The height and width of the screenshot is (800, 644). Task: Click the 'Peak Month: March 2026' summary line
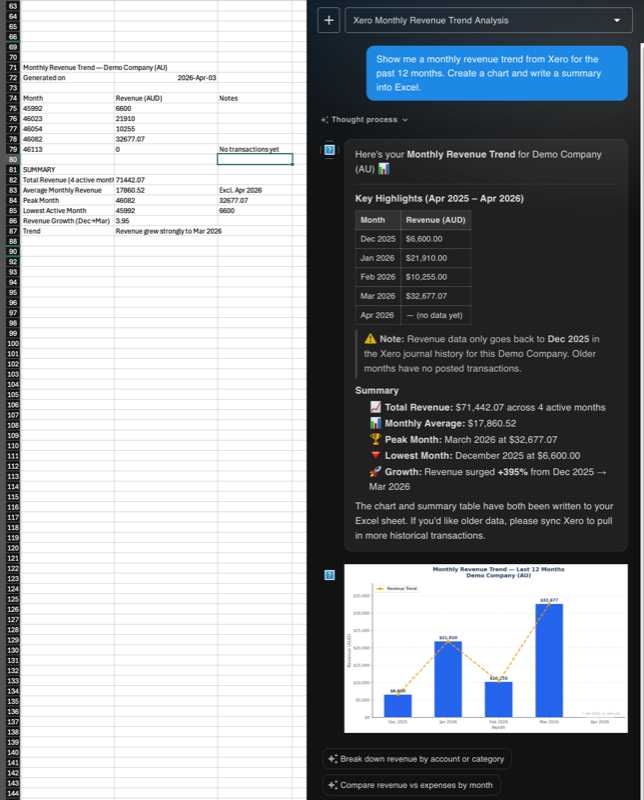[463, 439]
